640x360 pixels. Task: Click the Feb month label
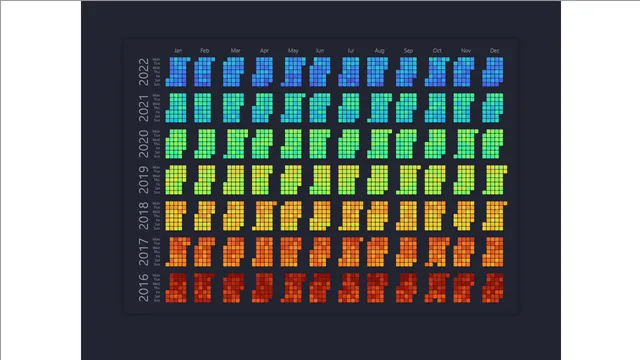204,51
